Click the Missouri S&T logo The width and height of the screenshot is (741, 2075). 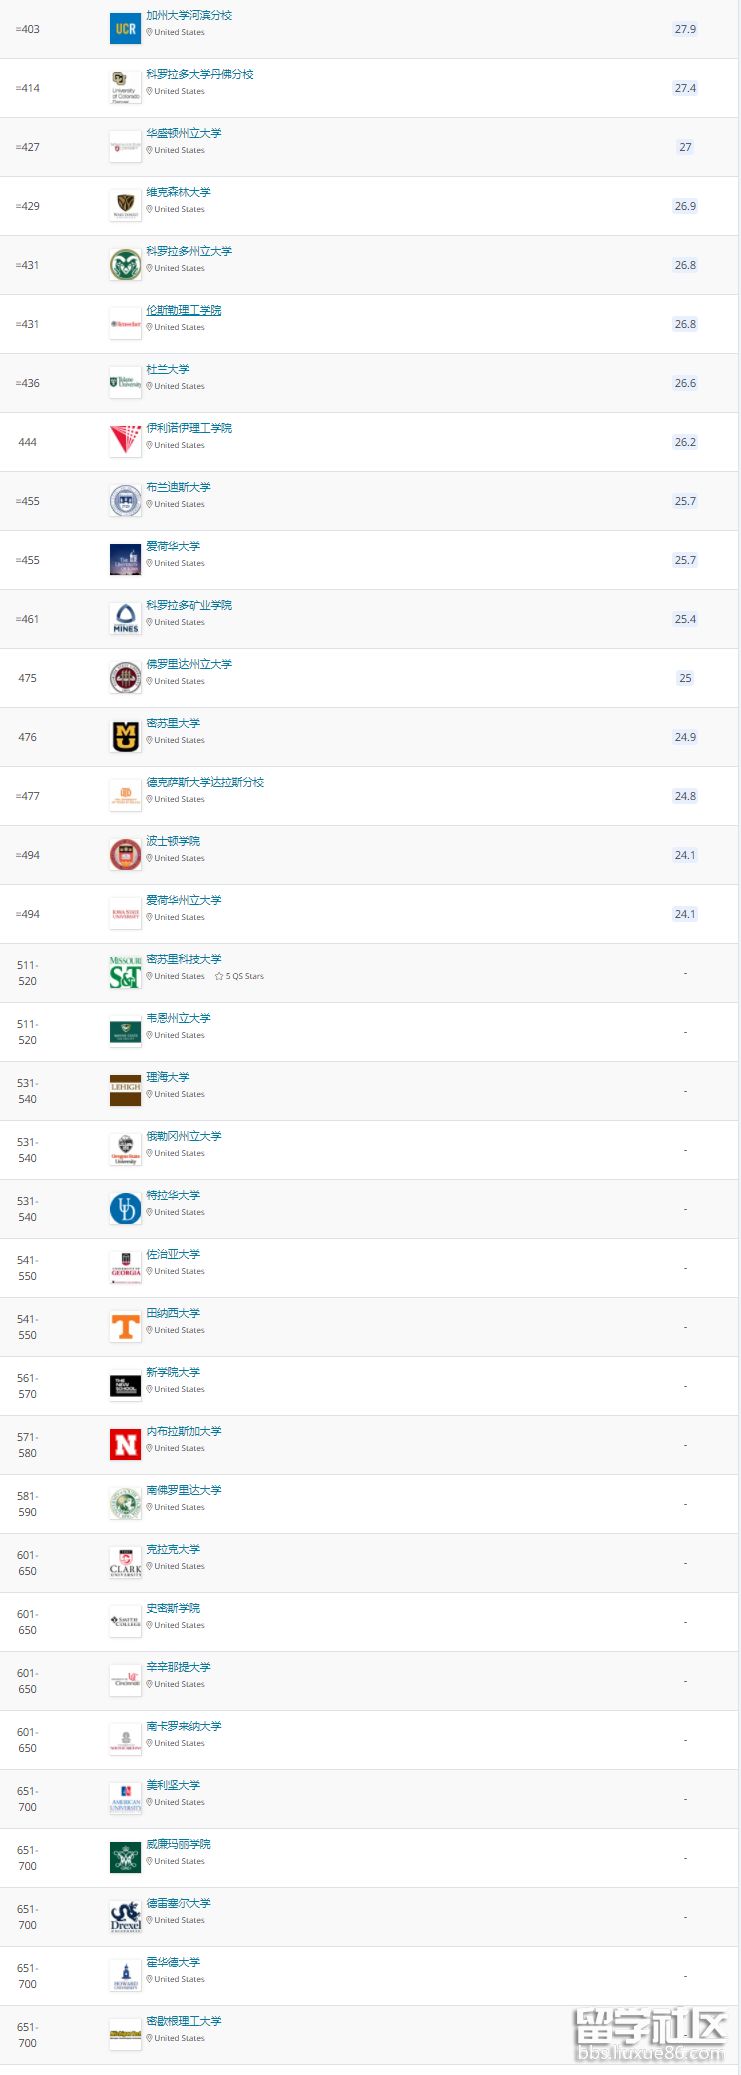125,973
